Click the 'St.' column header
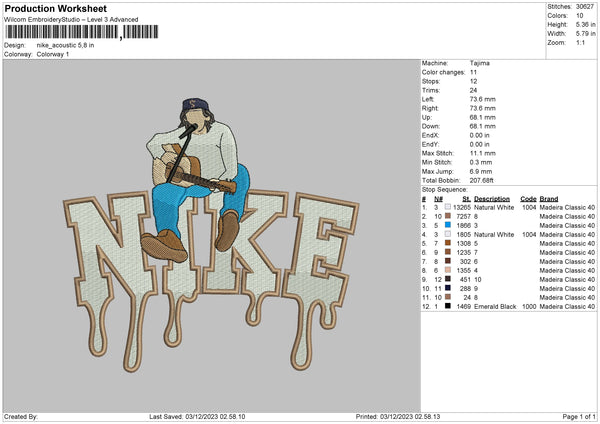 coord(466,199)
